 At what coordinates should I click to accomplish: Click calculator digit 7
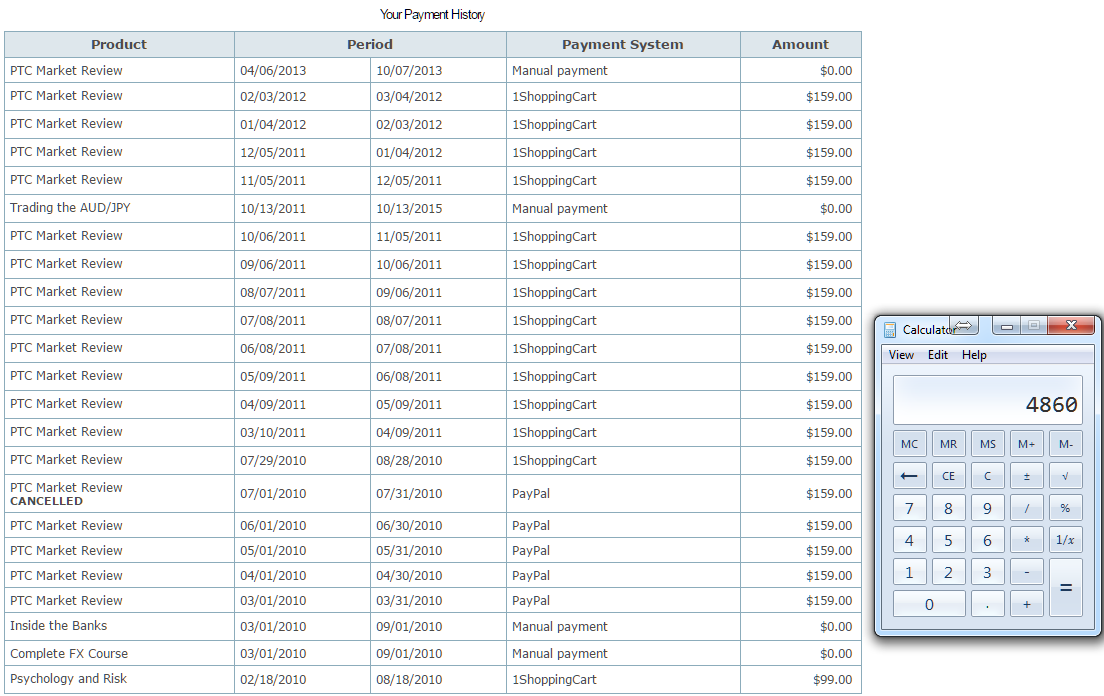tap(910, 508)
